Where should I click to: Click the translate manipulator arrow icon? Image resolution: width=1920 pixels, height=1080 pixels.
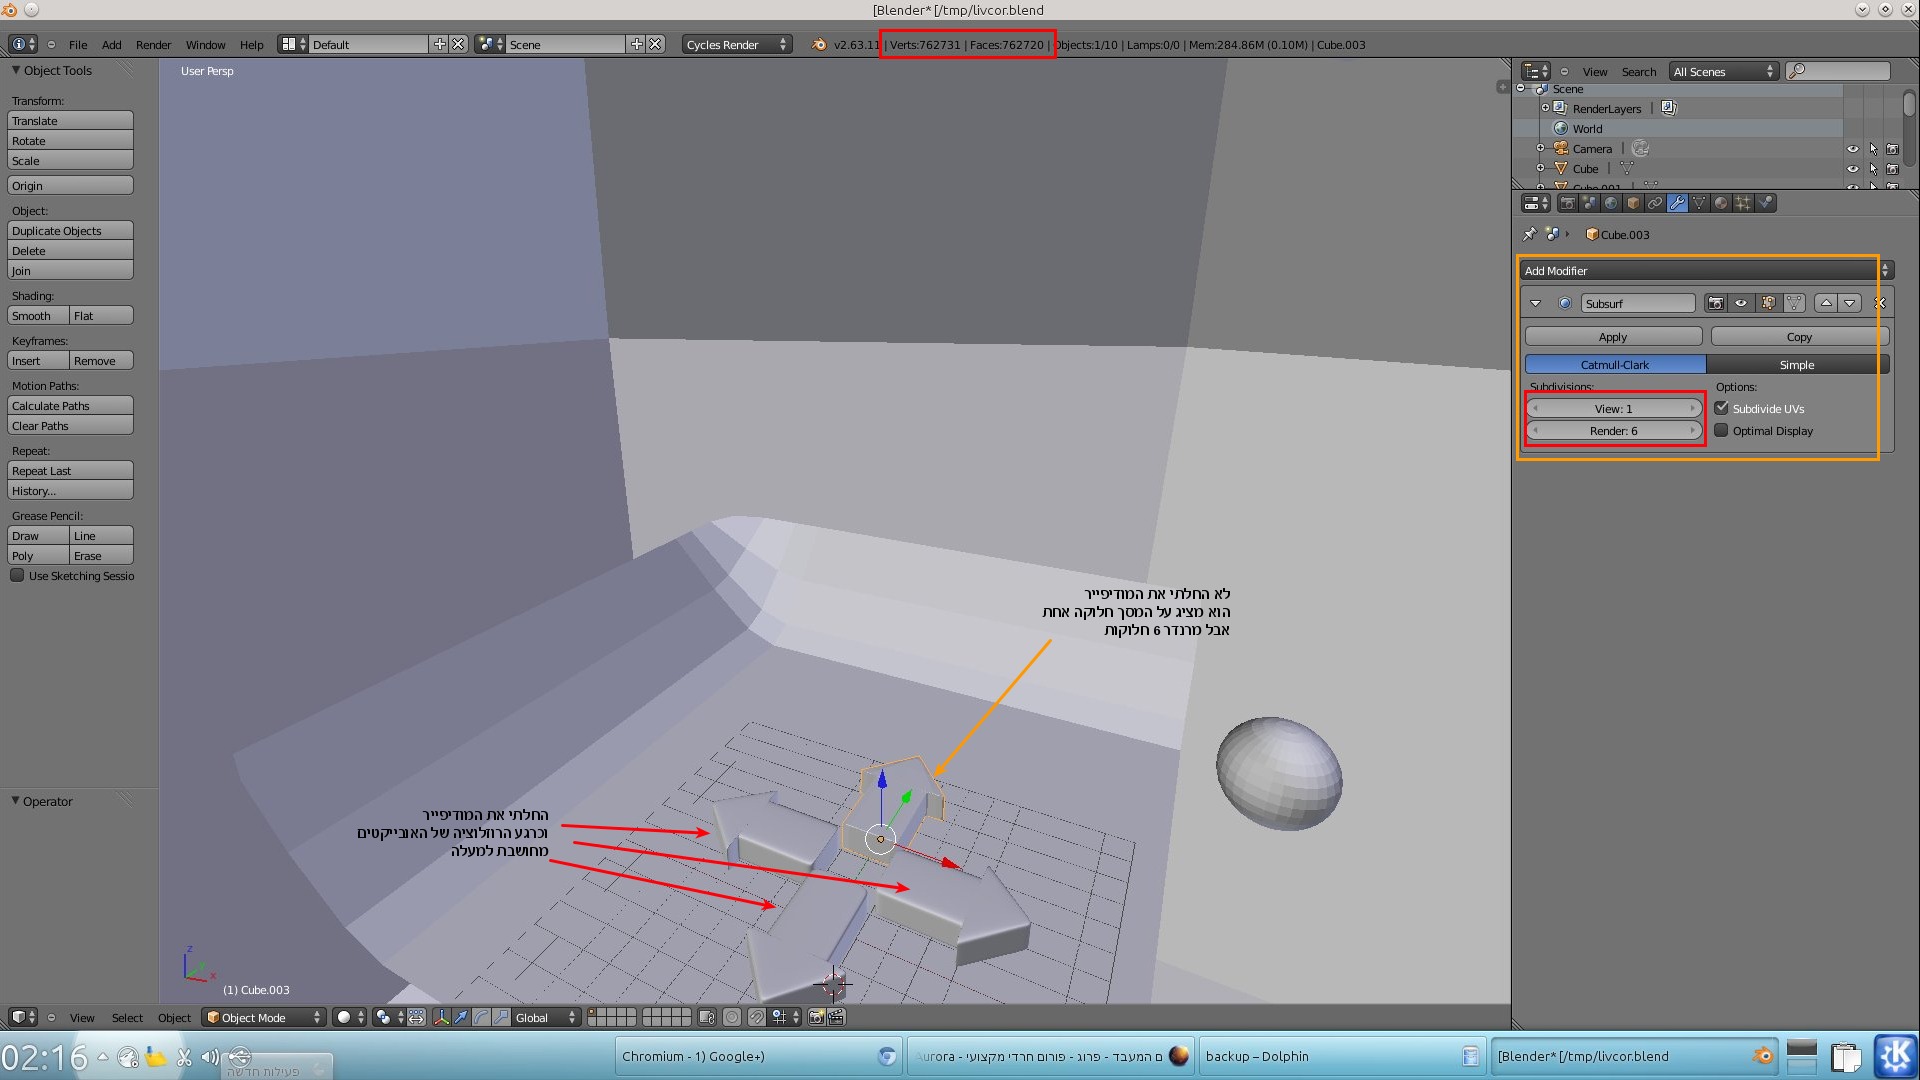click(x=461, y=1017)
